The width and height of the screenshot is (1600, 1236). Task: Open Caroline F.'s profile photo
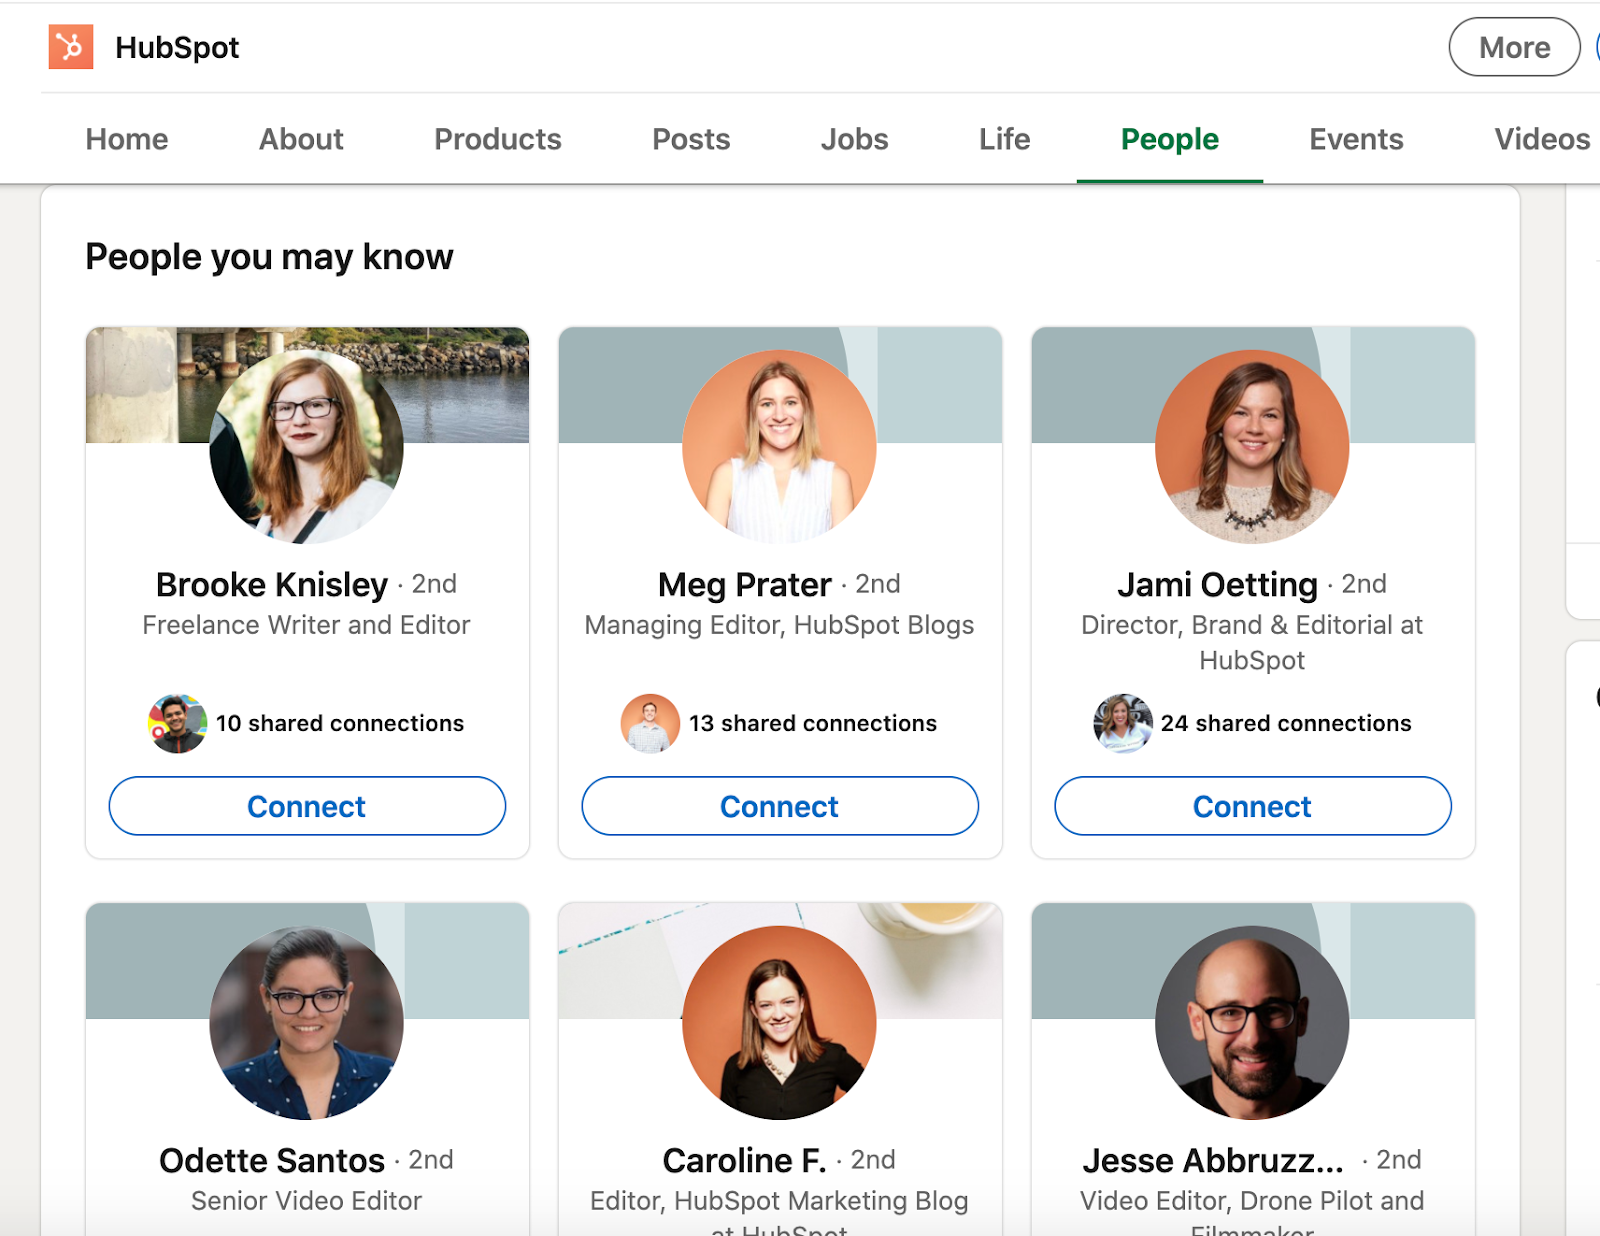(x=779, y=1022)
